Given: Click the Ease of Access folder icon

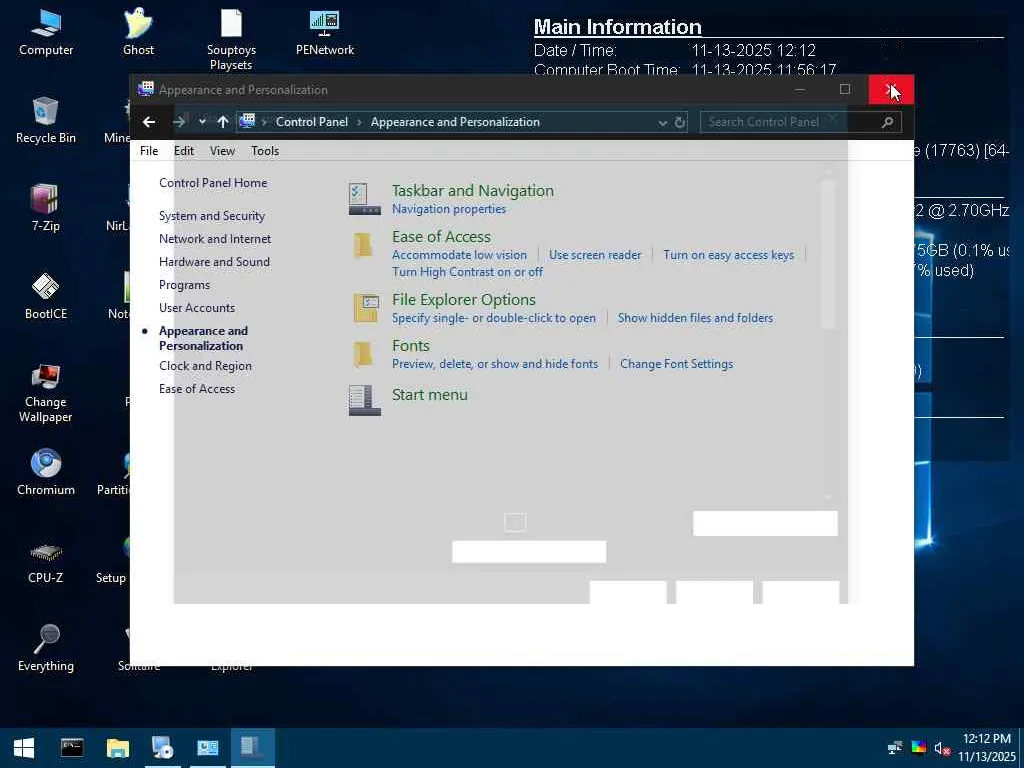Looking at the screenshot, I should (363, 245).
